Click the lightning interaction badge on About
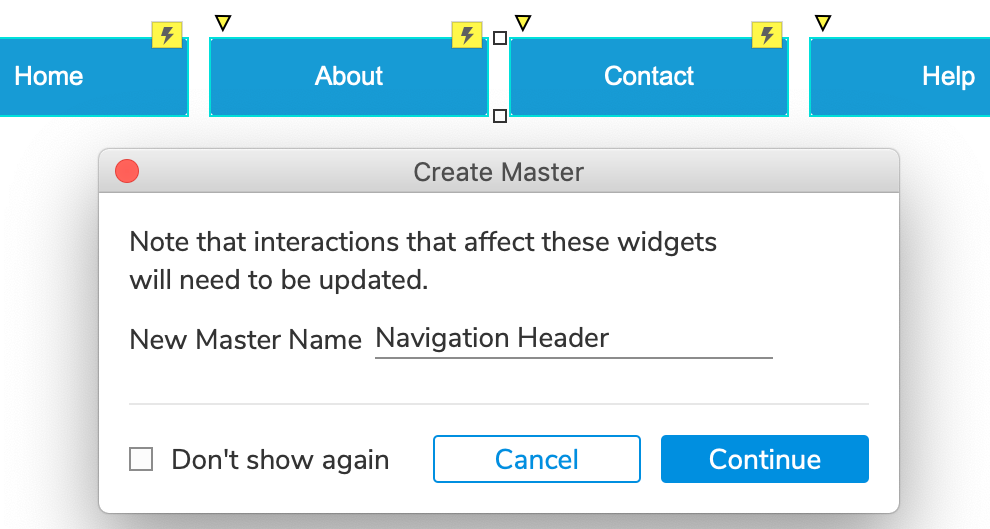The width and height of the screenshot is (990, 529). tap(467, 35)
